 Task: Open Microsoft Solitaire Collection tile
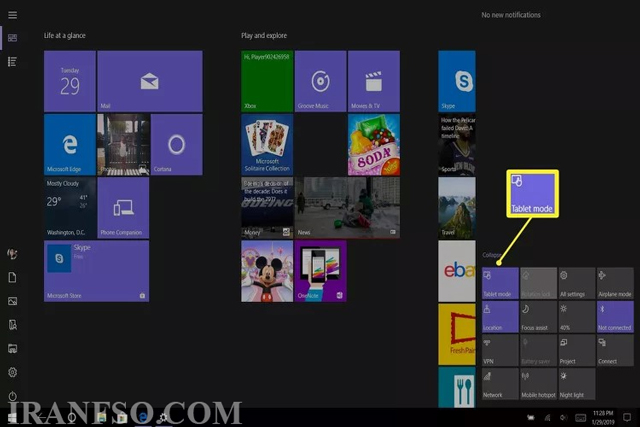coord(267,145)
